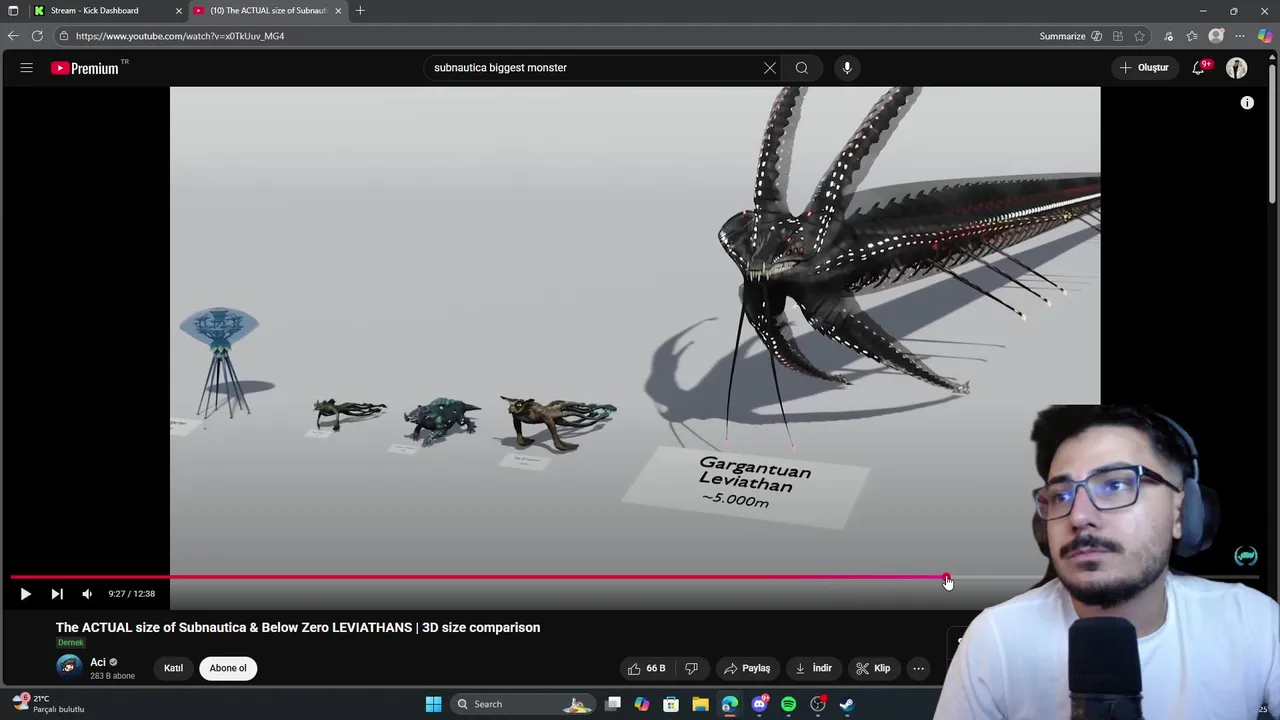
Task: Open Task View on taskbar
Action: (613, 704)
